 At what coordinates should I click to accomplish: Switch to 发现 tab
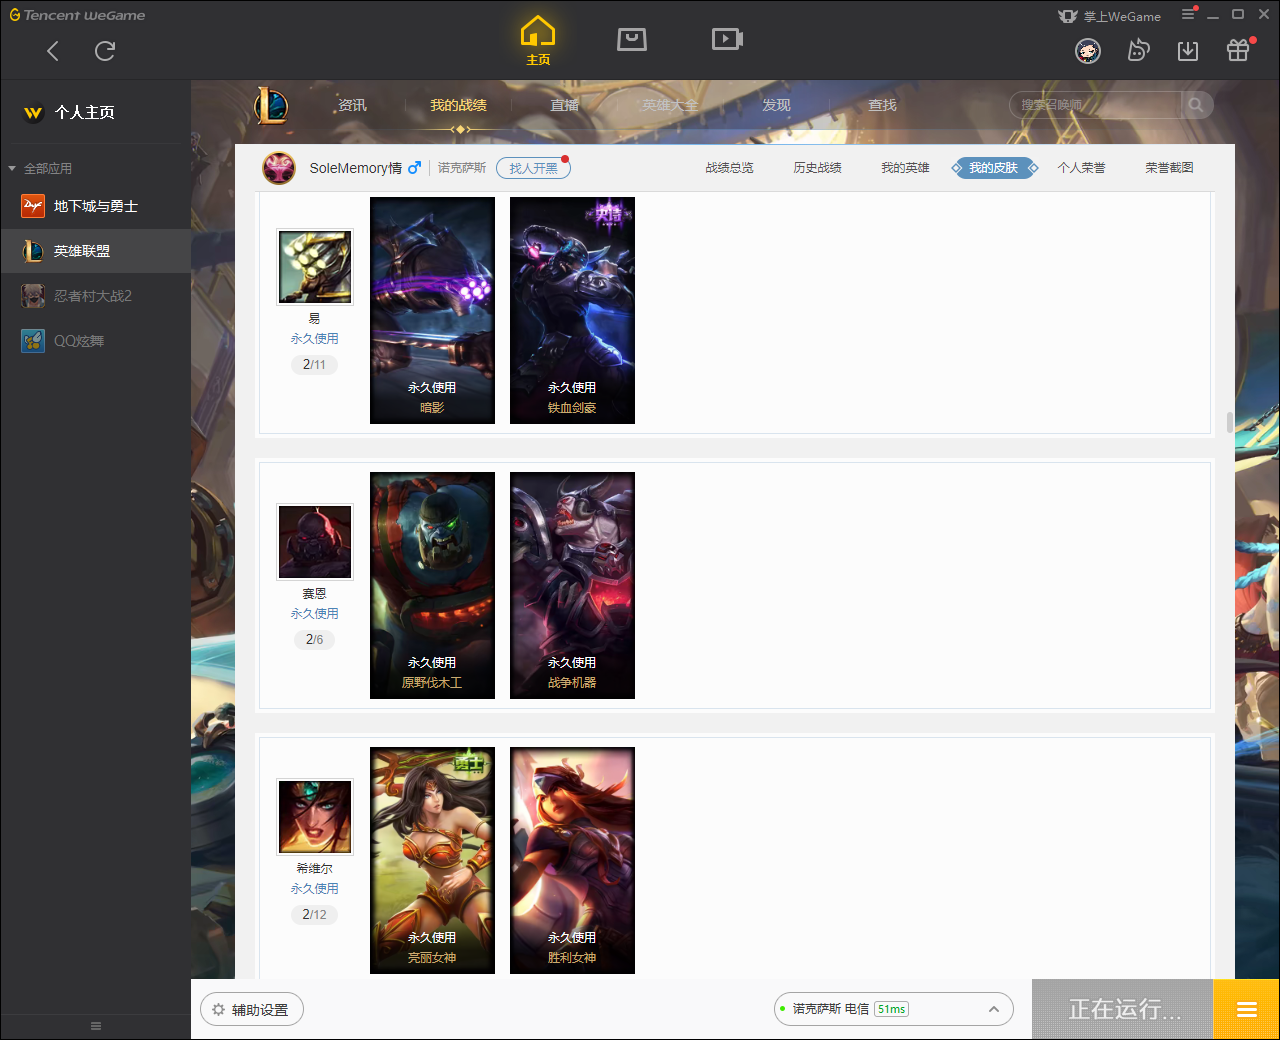776,105
